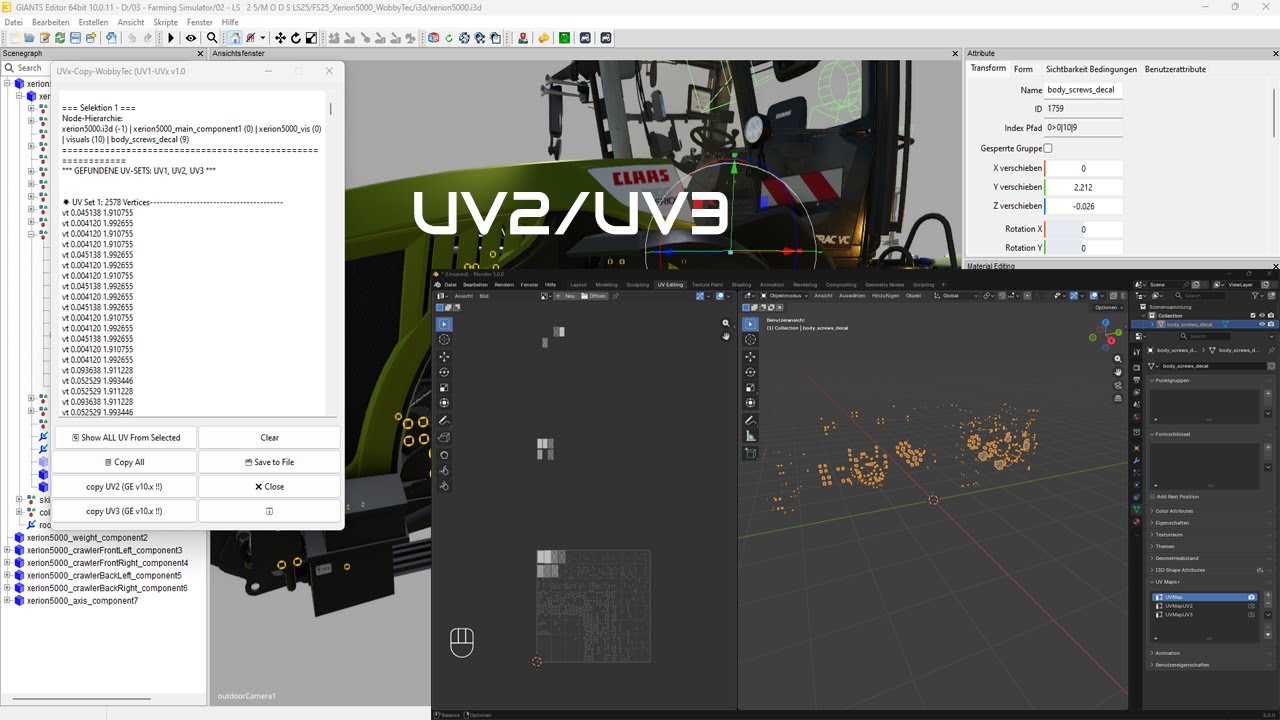Screen dimensions: 1280x720
Task: Open the Optionen dropdown in 3D viewport
Action: [1108, 307]
